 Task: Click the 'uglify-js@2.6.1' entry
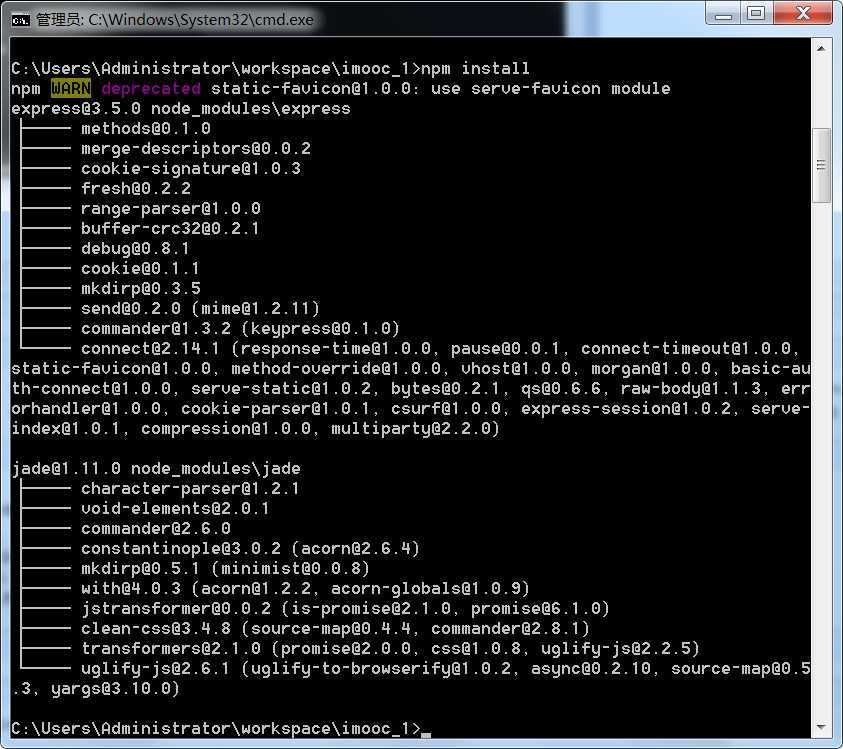pos(156,668)
